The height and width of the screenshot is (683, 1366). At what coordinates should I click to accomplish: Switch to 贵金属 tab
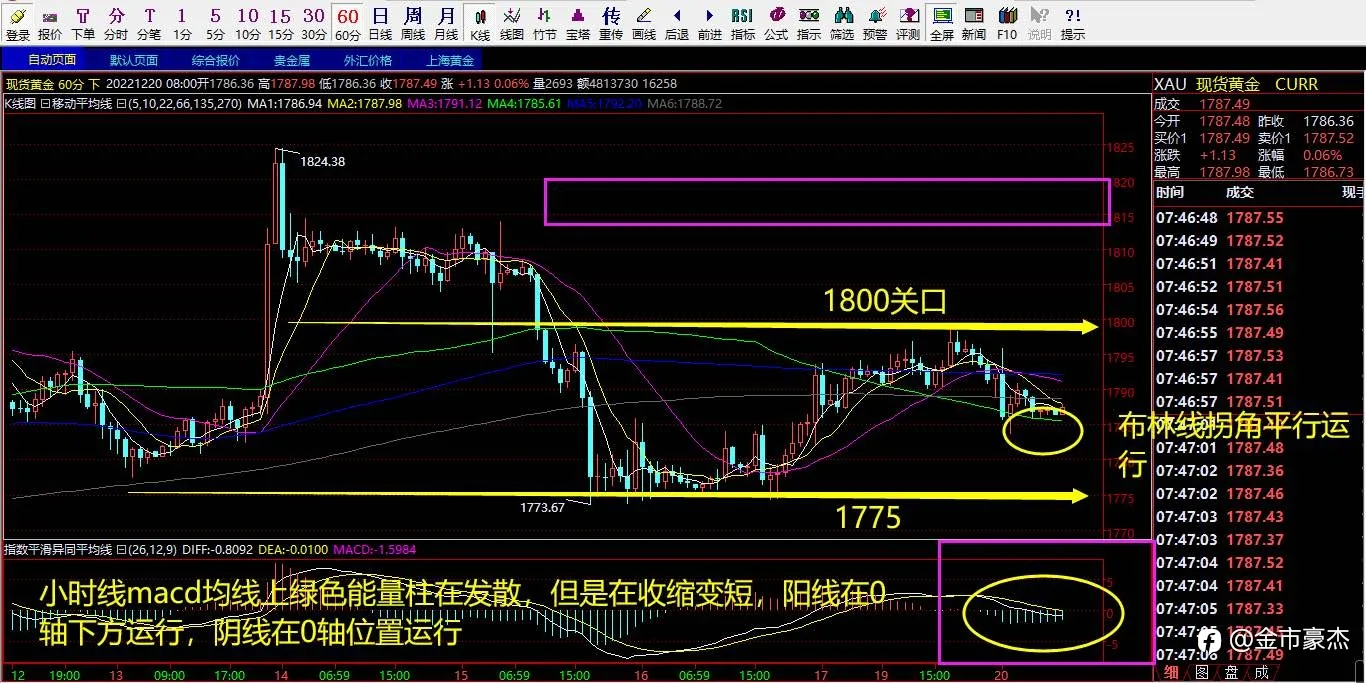point(292,59)
